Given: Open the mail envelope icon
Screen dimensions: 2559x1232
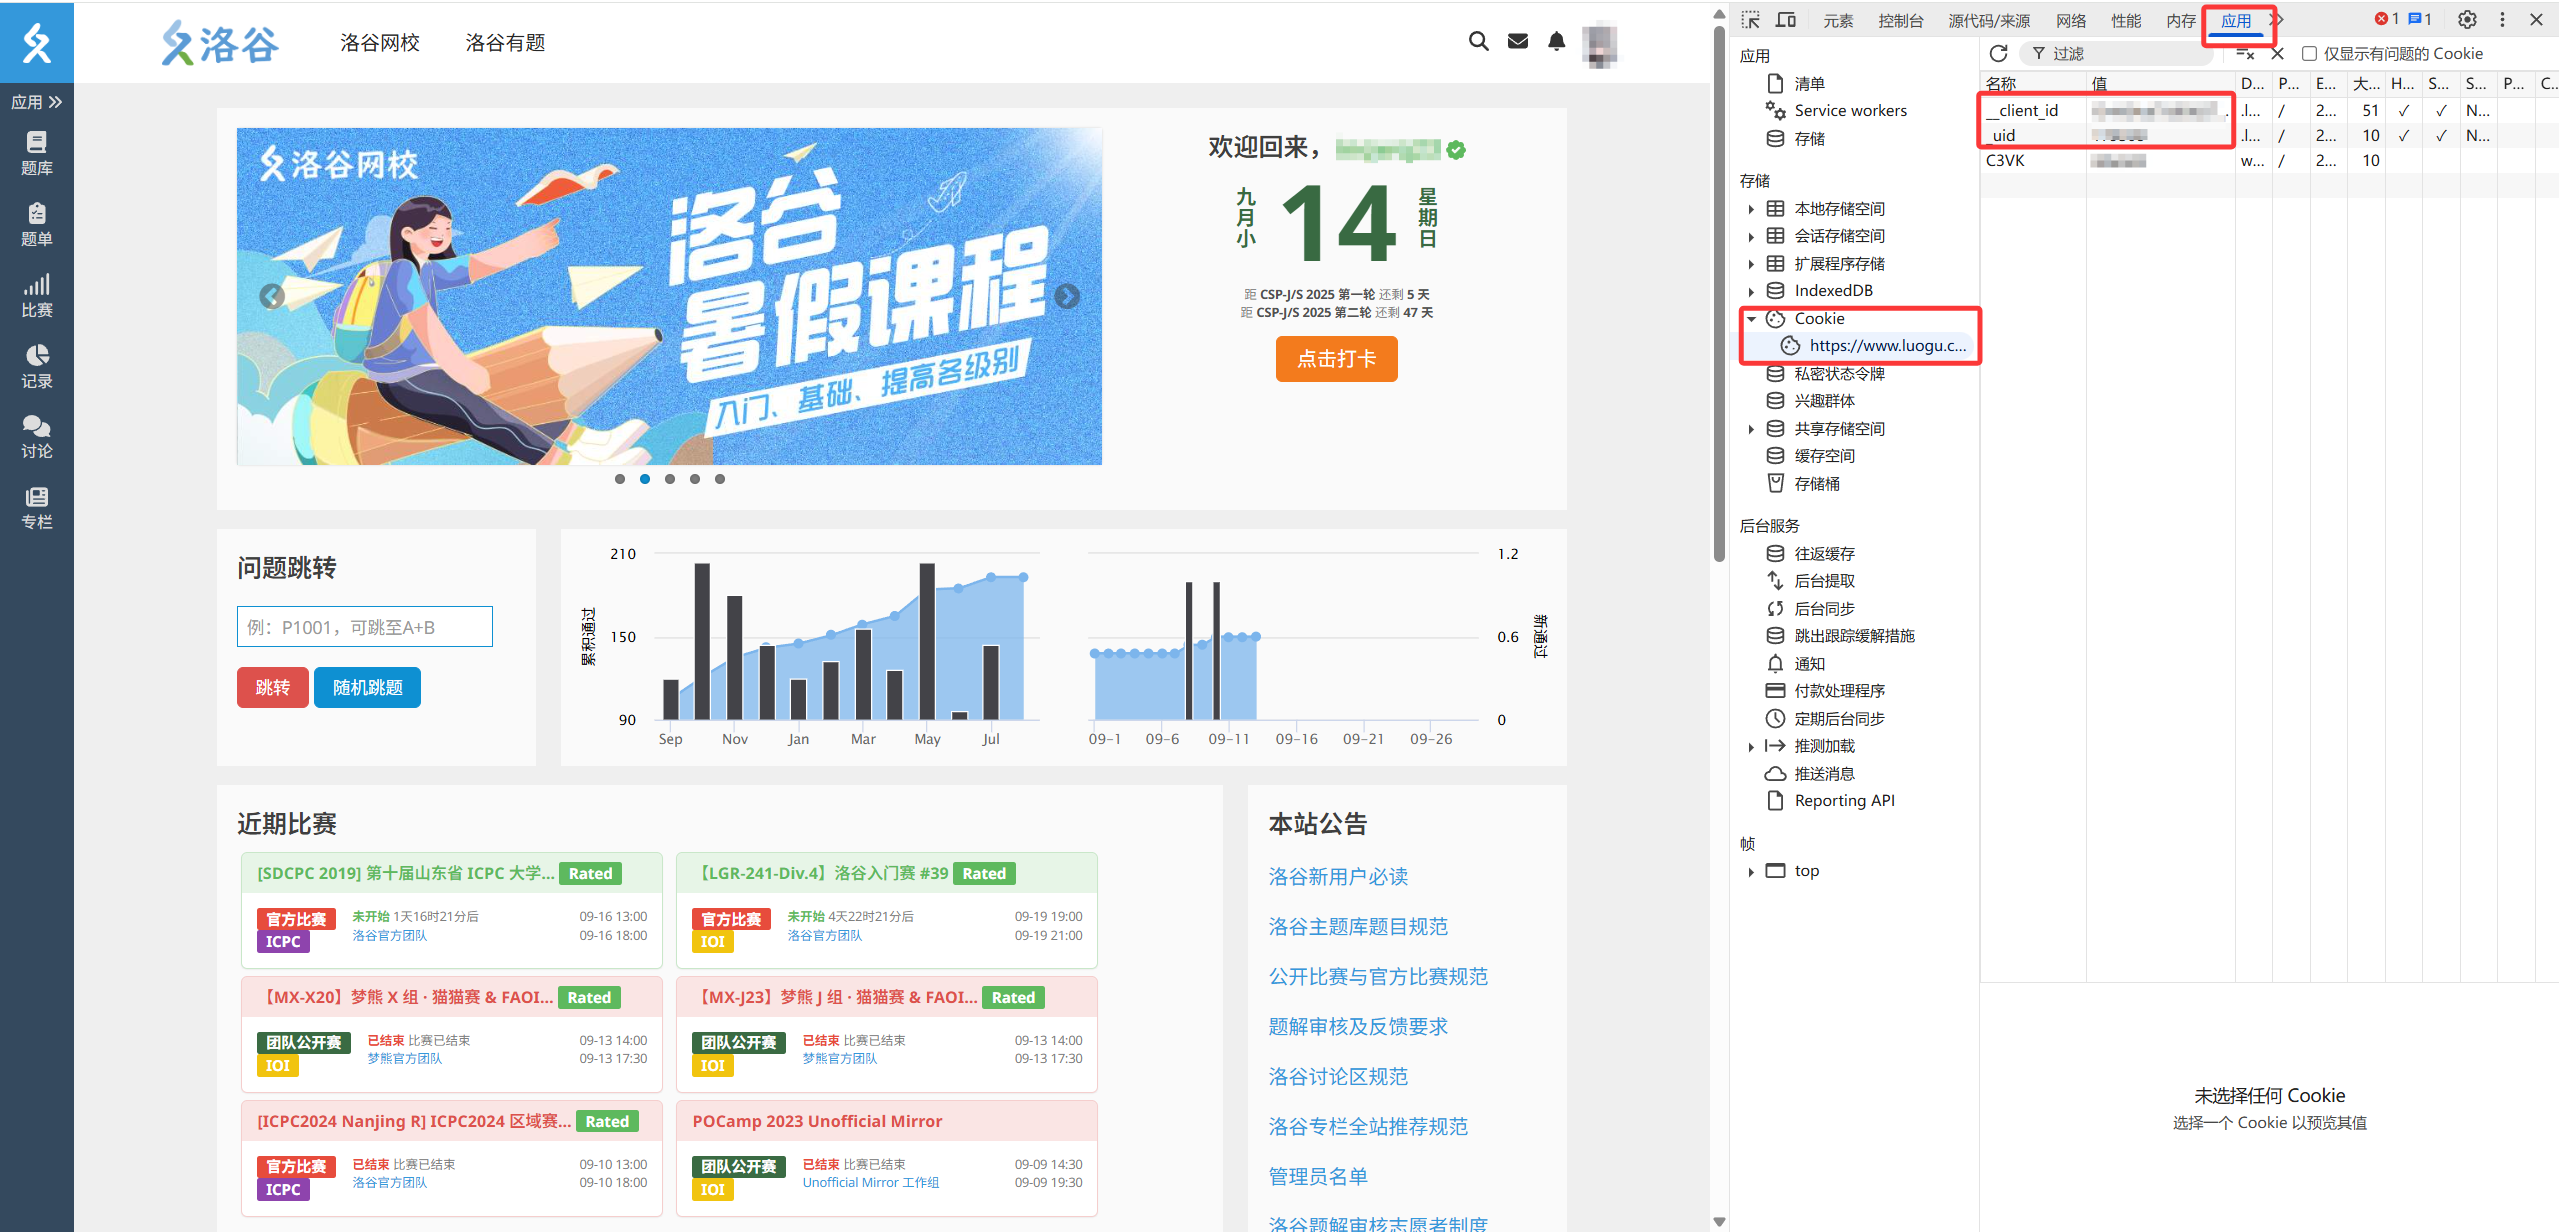Looking at the screenshot, I should (1517, 41).
